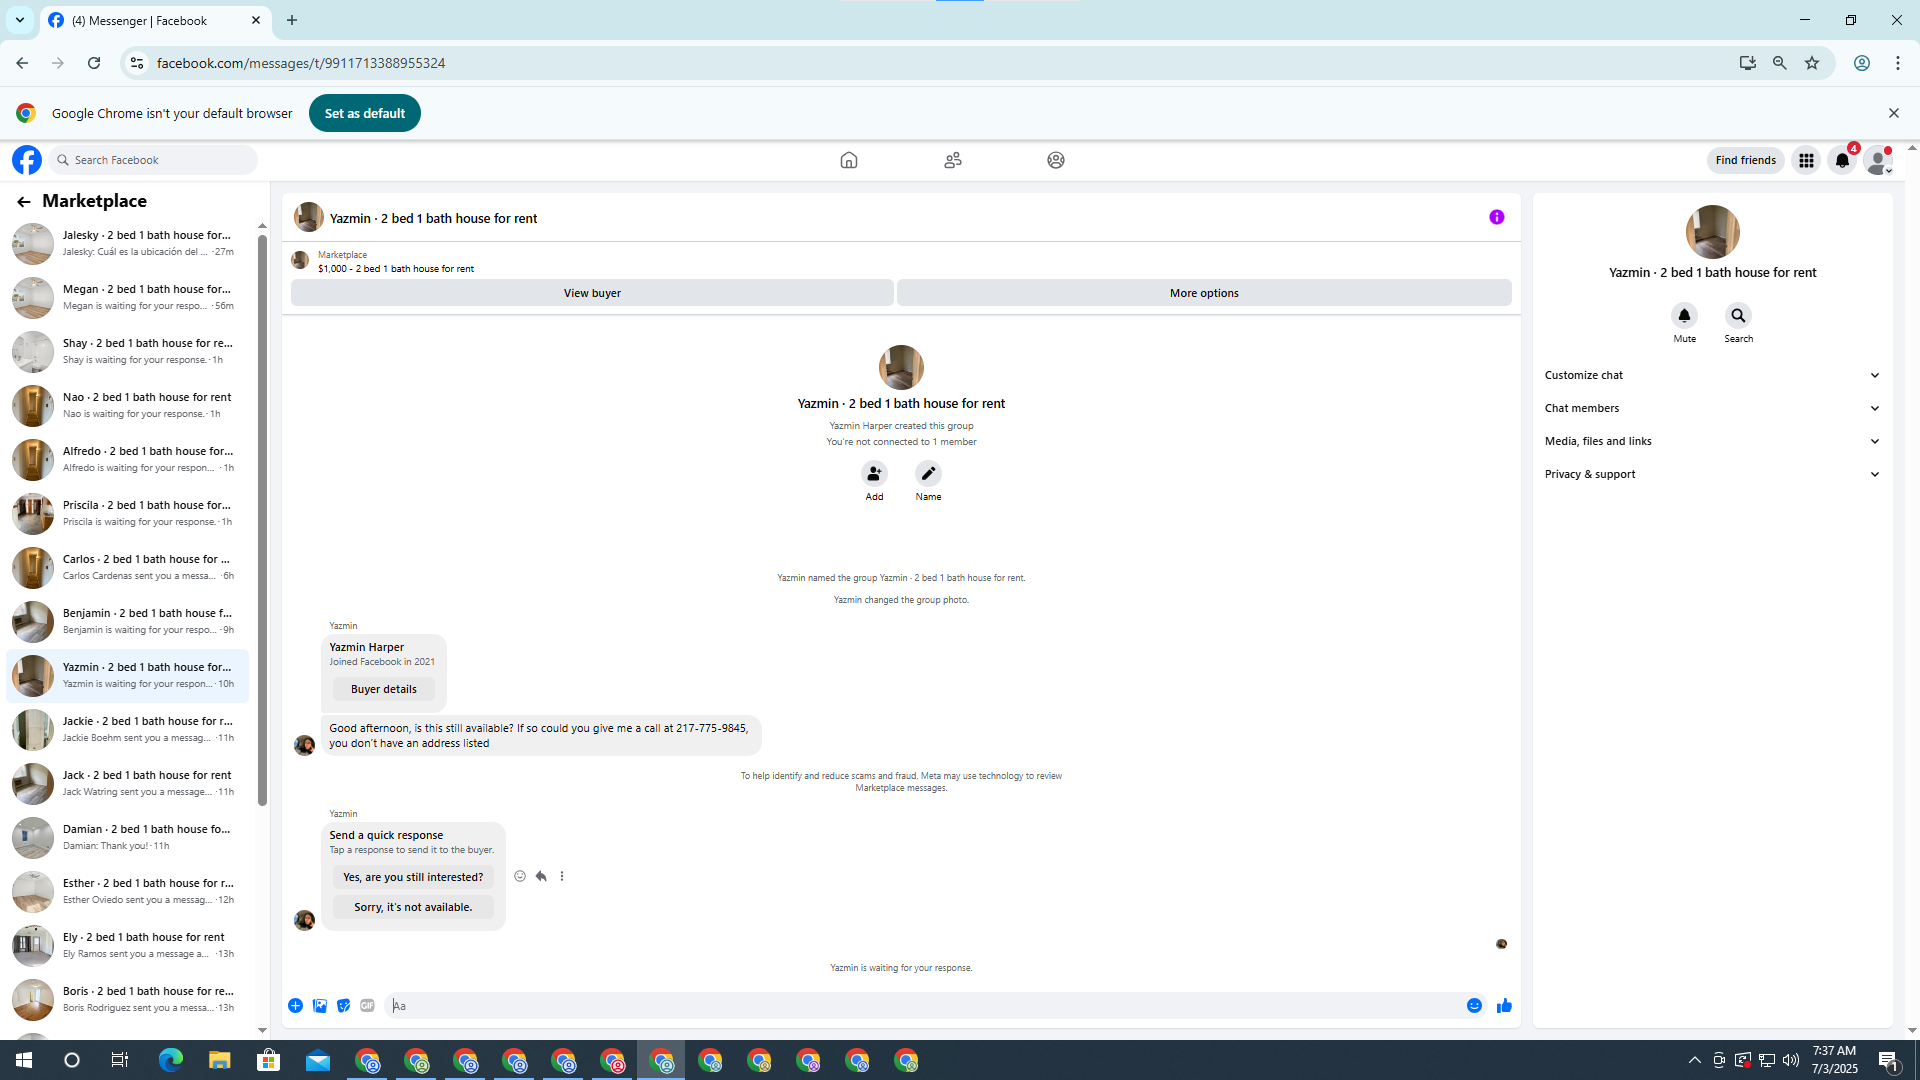Click the pencil Name icon

[928, 473]
